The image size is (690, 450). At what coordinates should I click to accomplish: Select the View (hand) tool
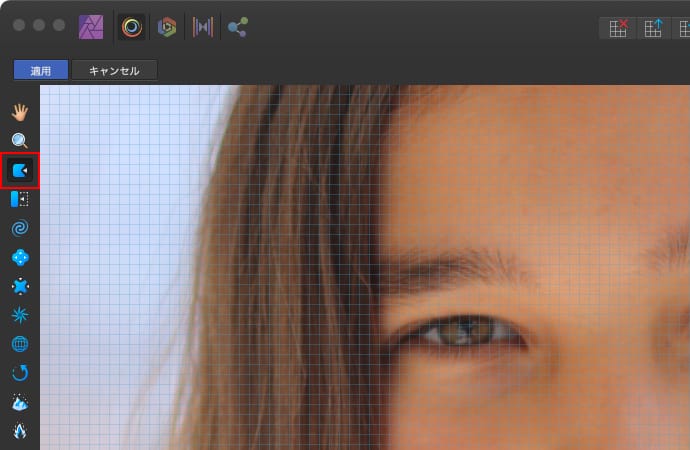(20, 112)
